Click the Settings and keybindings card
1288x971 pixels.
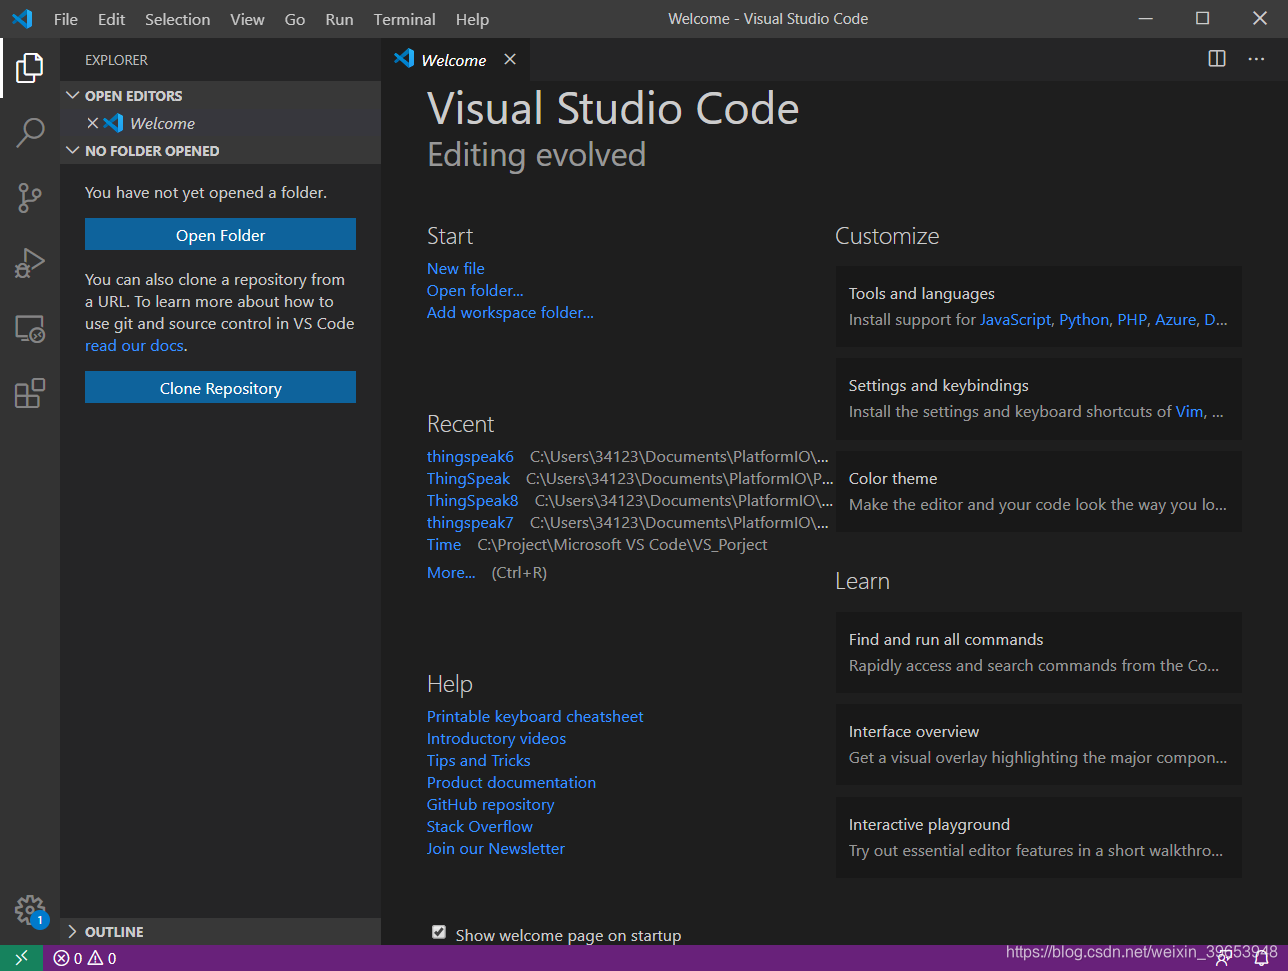tap(1039, 399)
